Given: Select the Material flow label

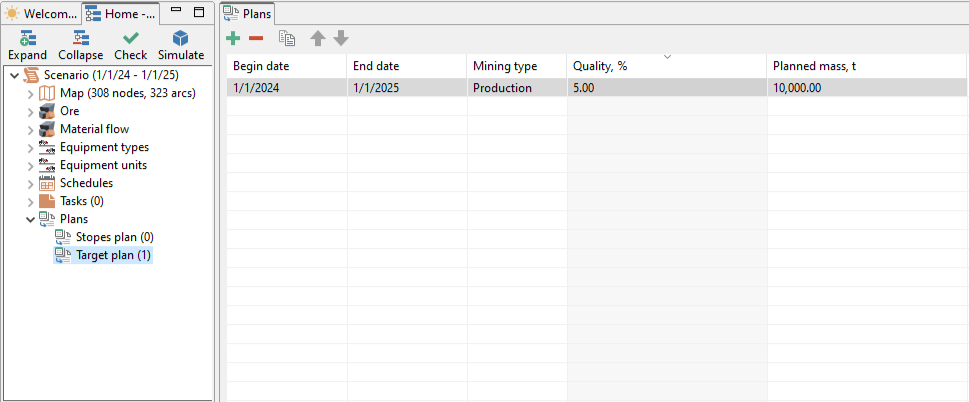Looking at the screenshot, I should 95,129.
